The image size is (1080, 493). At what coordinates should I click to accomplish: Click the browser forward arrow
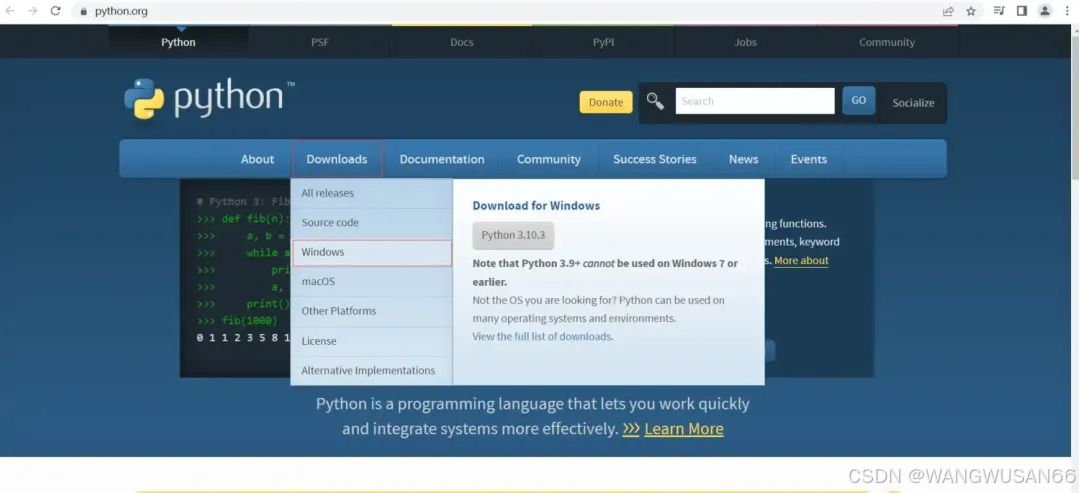[x=32, y=11]
